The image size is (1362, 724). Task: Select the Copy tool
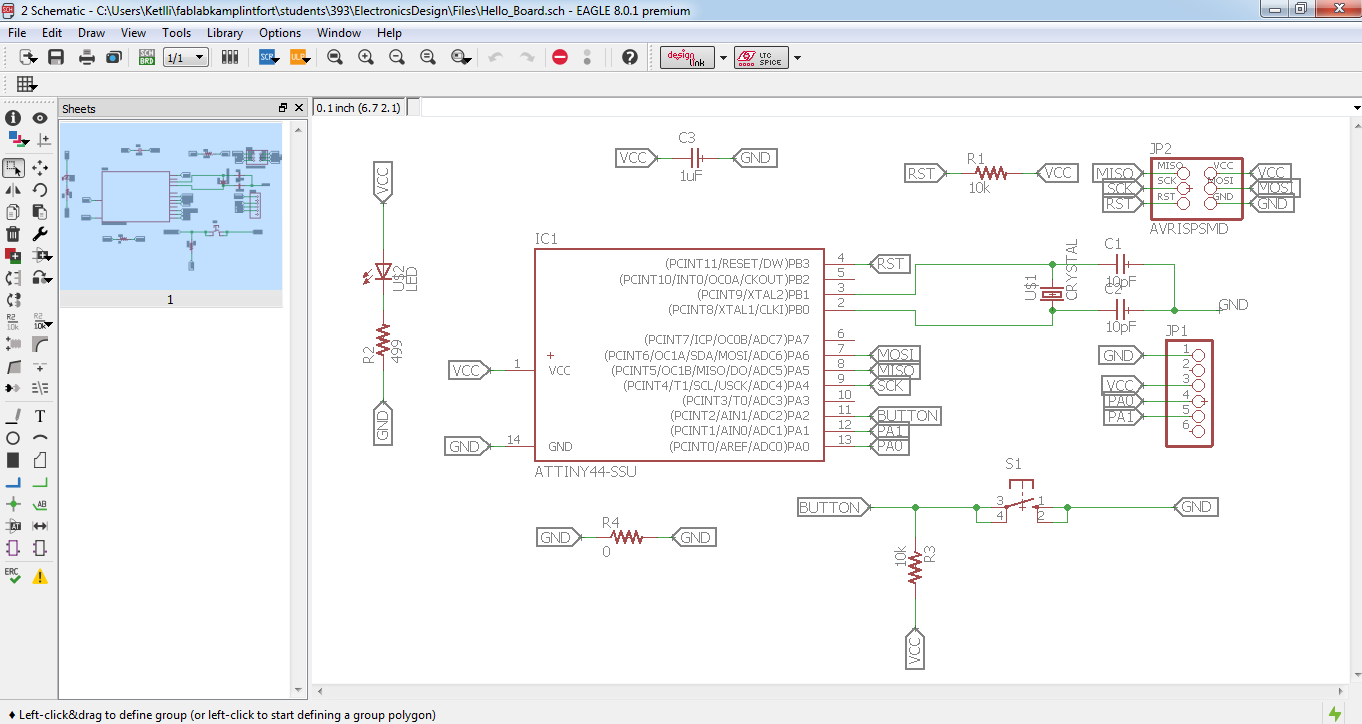tap(13, 211)
